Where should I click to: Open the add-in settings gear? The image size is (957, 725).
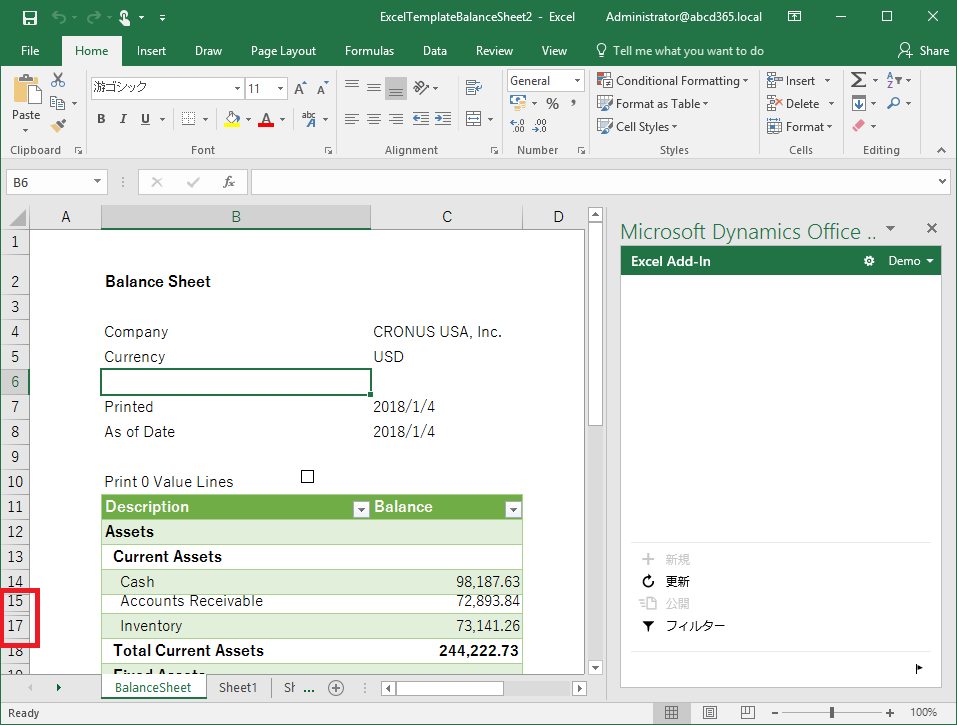tap(869, 261)
